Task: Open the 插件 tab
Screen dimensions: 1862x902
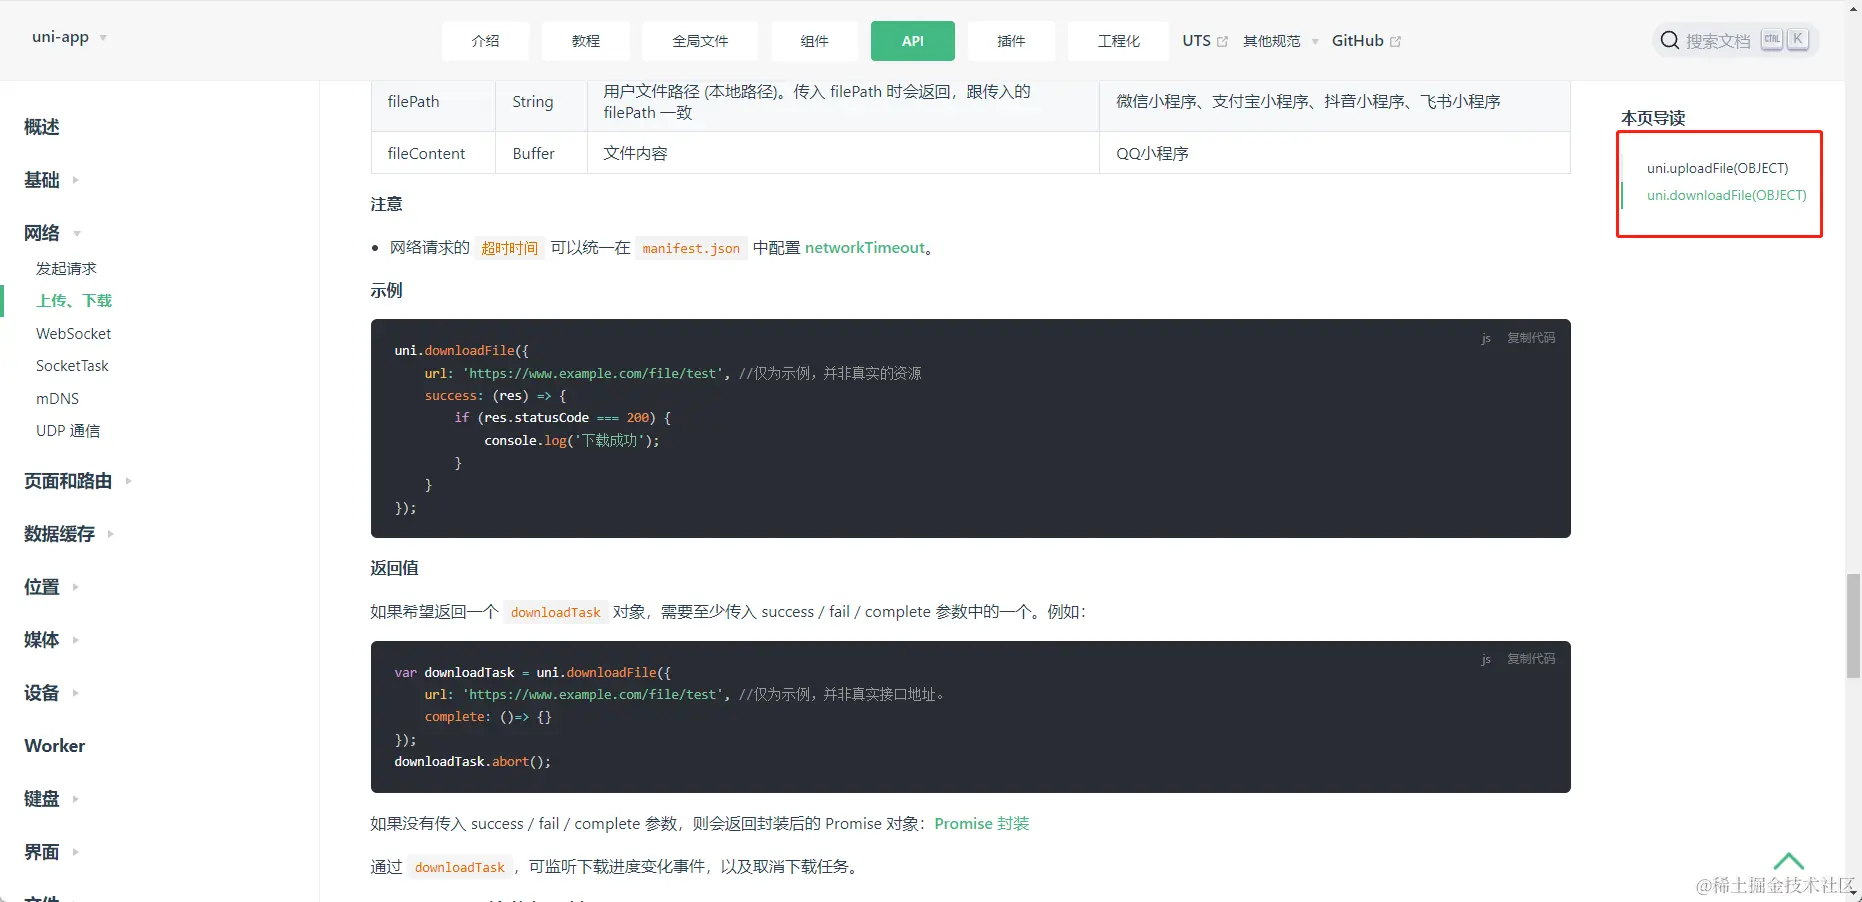Action: click(x=1011, y=41)
